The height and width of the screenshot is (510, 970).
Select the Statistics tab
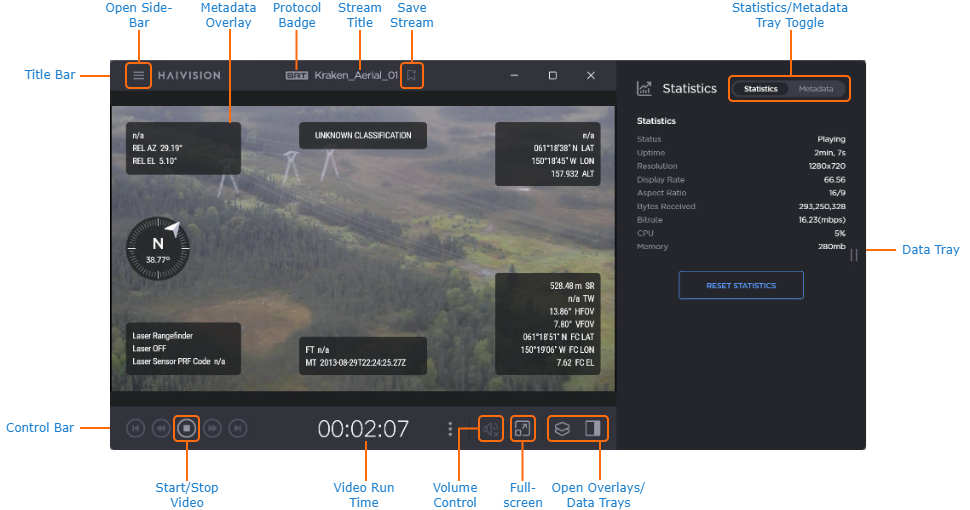pyautogui.click(x=761, y=89)
